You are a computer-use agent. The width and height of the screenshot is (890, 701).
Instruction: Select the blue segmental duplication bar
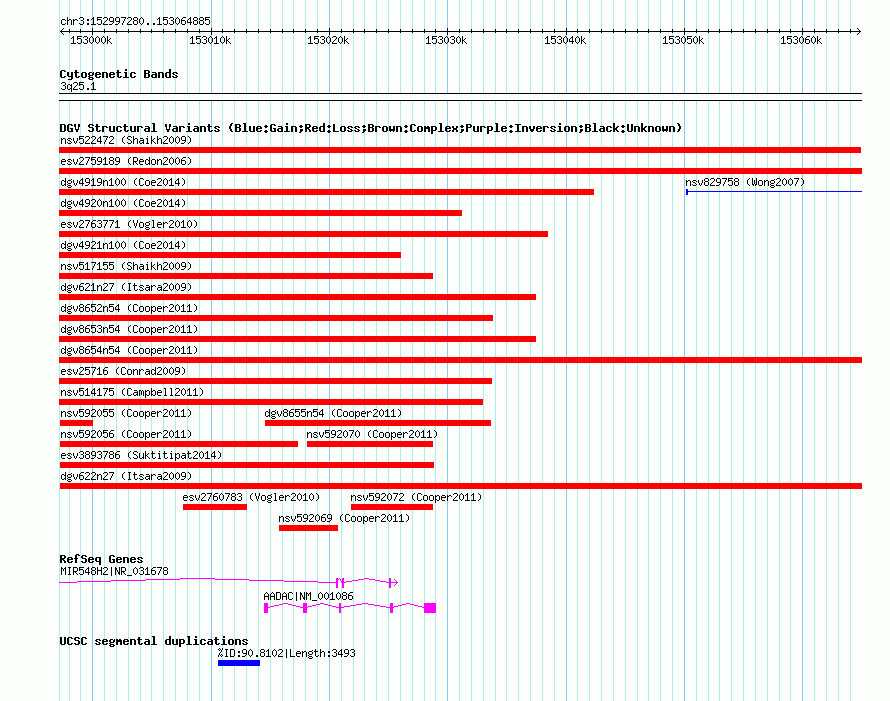pyautogui.click(x=239, y=663)
